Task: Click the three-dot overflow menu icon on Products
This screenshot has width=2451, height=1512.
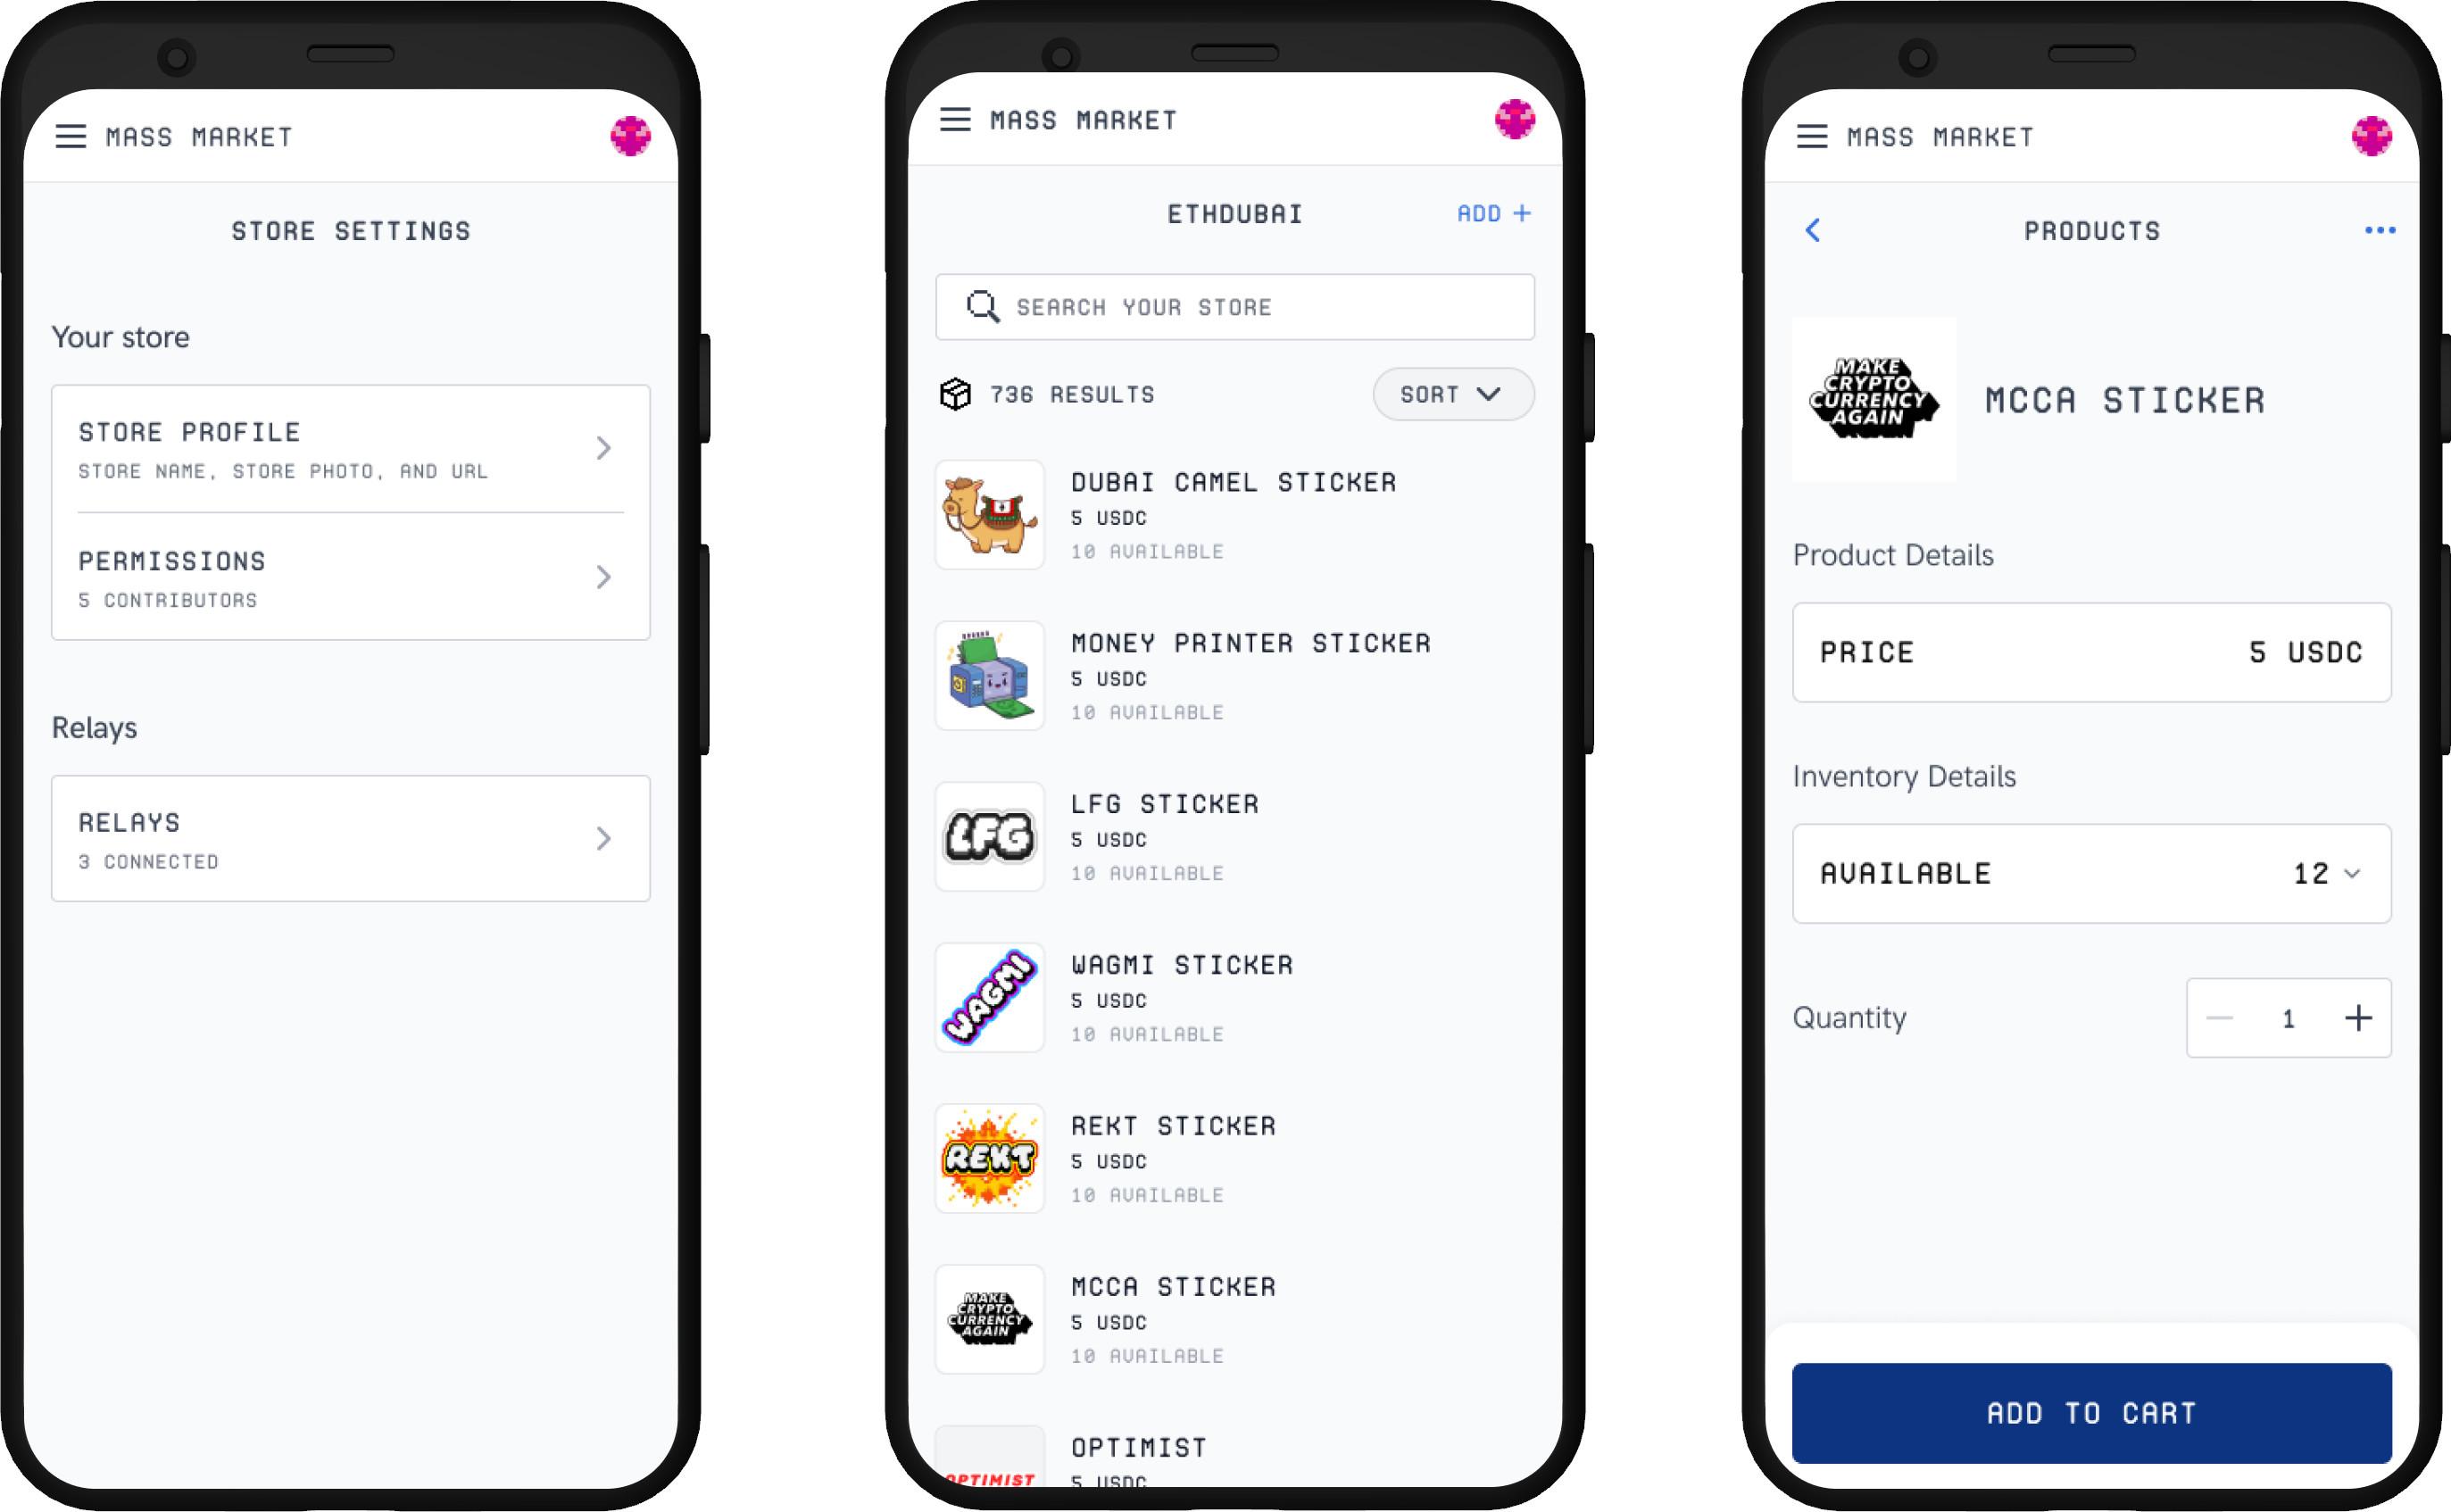Action: 2384,229
